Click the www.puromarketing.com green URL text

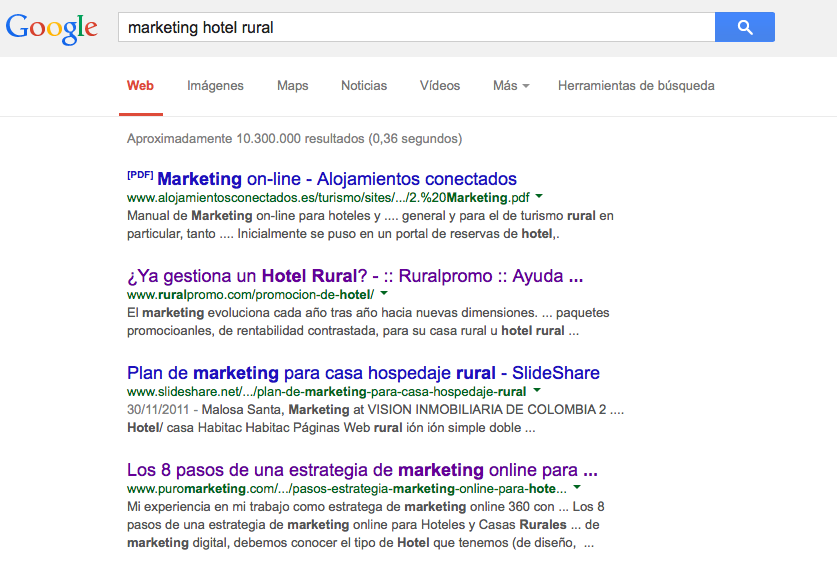tap(347, 489)
